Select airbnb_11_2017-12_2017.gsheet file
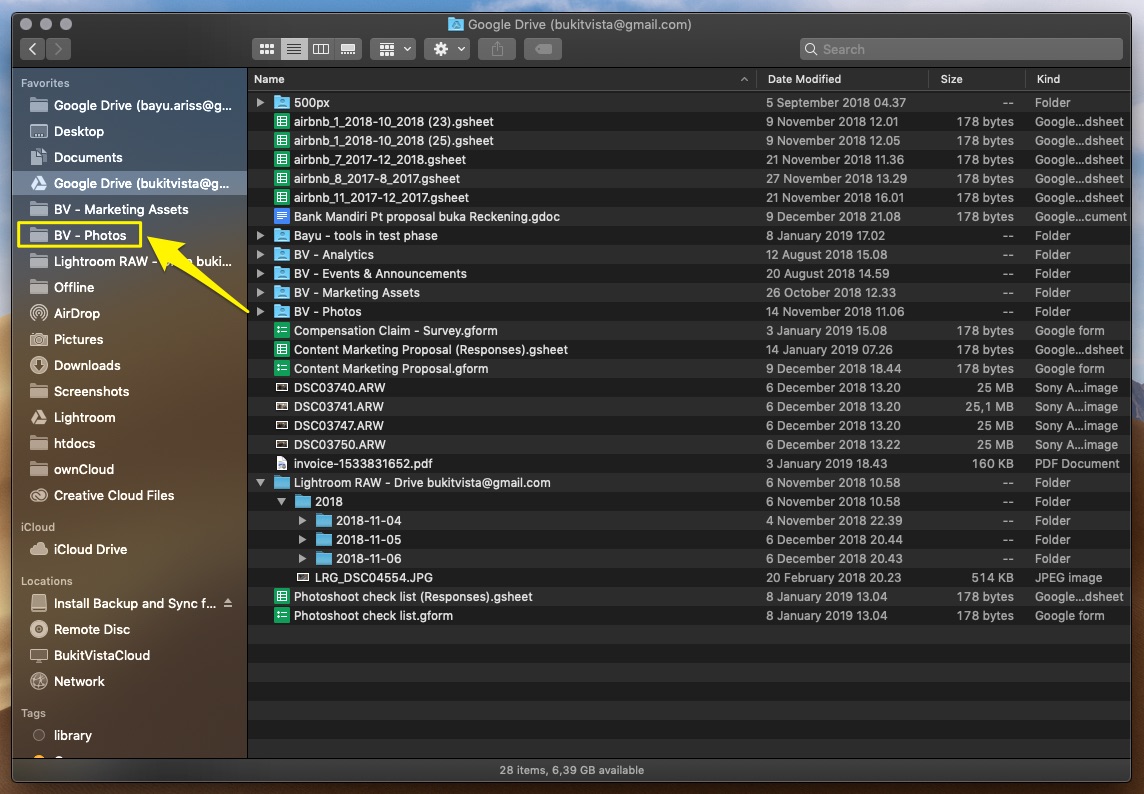This screenshot has height=794, width=1144. [x=689, y=198]
